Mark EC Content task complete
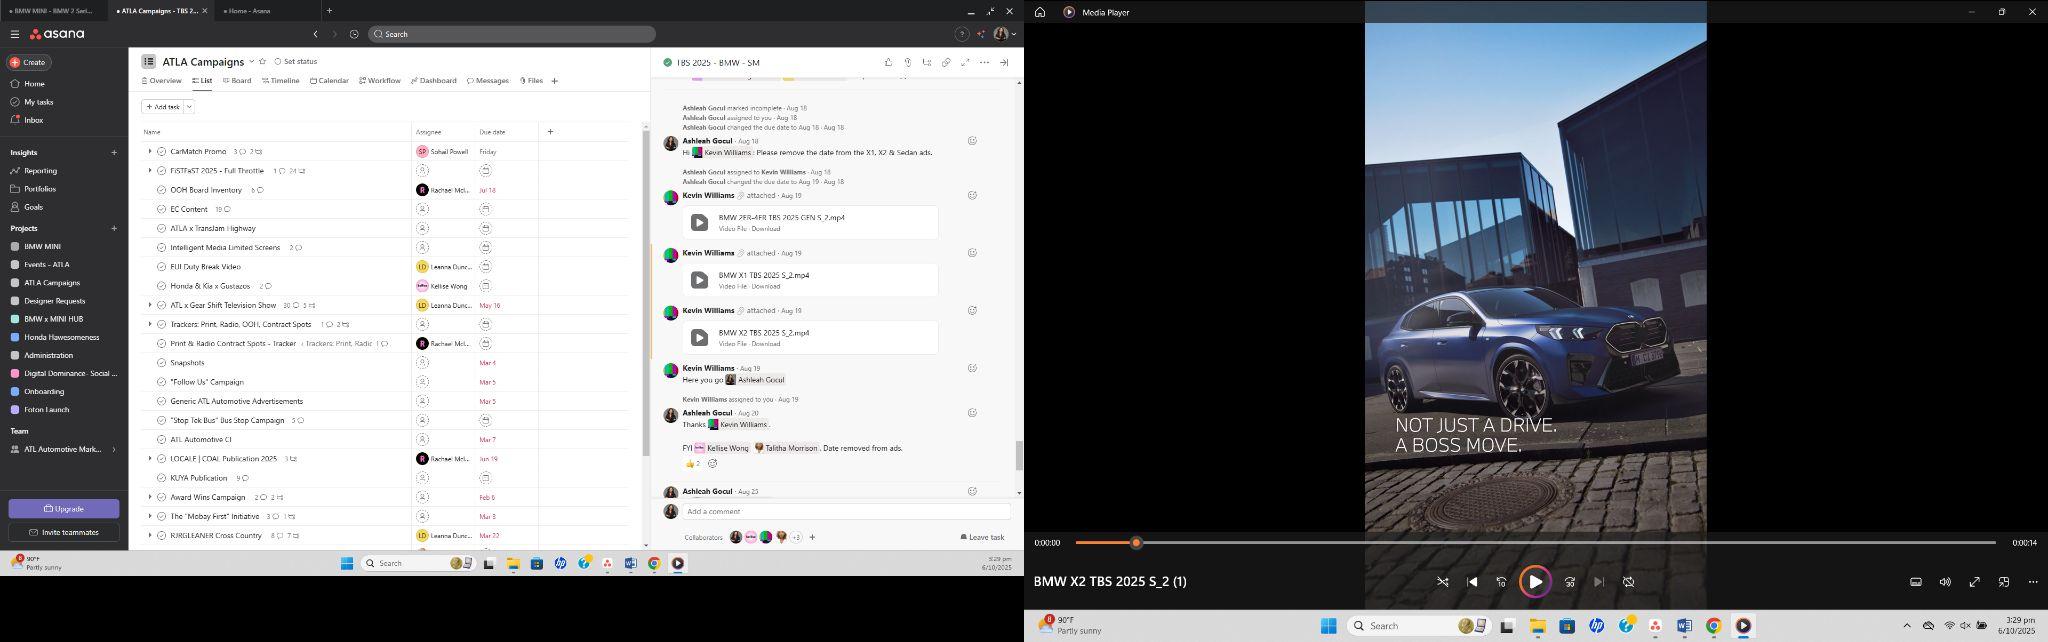Viewport: 2048px width, 642px height. [x=162, y=209]
